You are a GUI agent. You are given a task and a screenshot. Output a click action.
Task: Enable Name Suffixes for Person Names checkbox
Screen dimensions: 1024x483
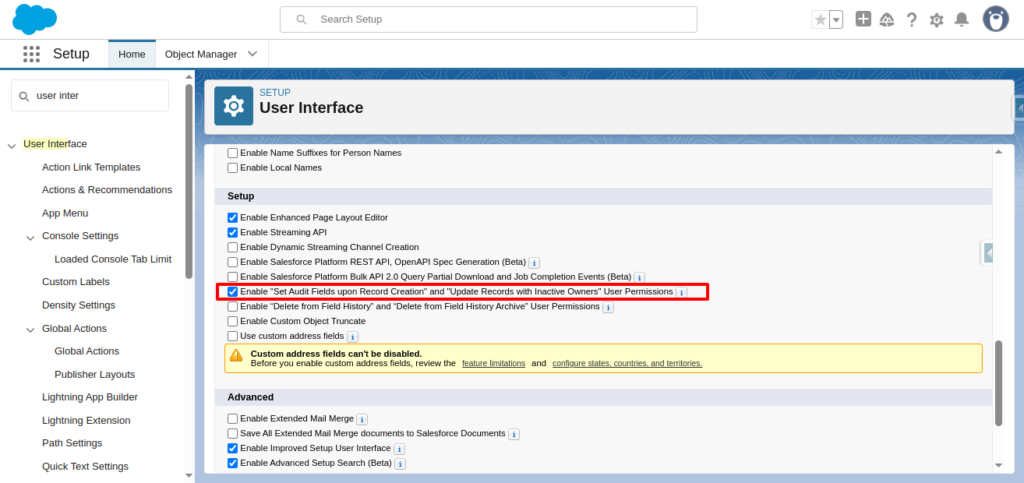point(232,153)
